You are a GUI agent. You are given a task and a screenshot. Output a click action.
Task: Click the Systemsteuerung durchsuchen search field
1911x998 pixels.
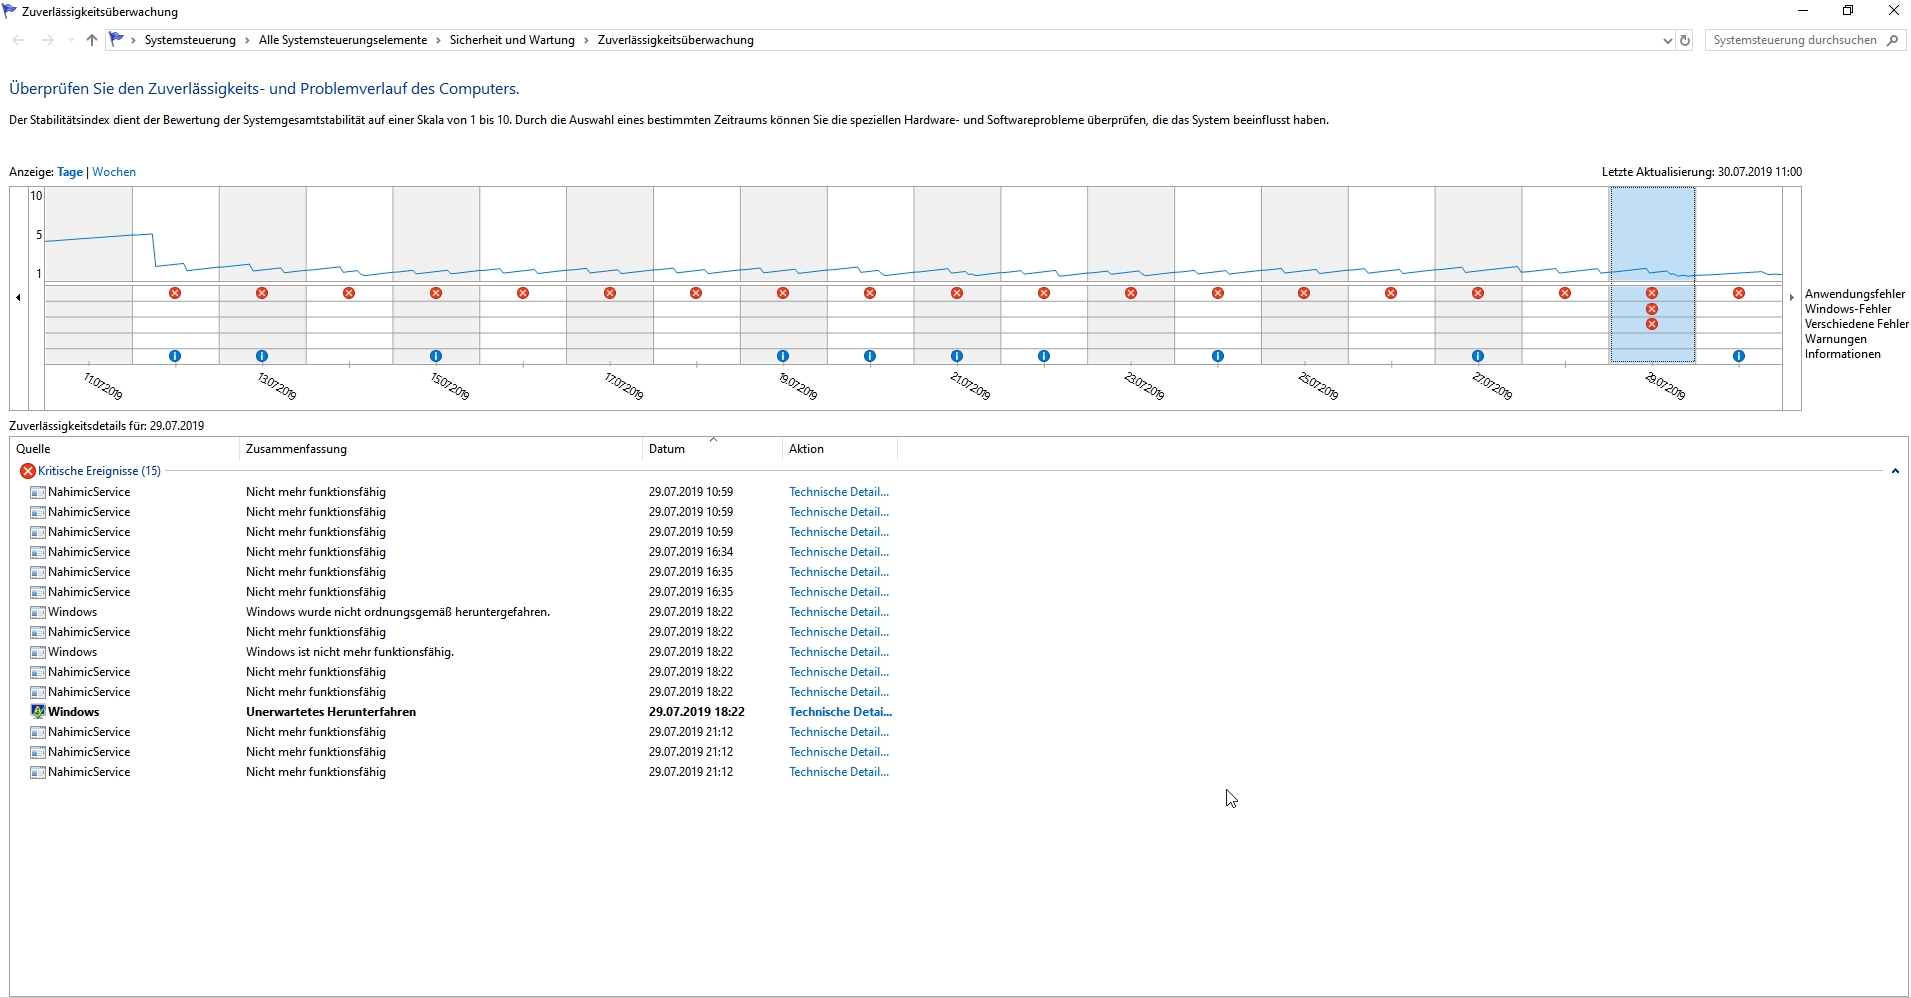point(1794,40)
